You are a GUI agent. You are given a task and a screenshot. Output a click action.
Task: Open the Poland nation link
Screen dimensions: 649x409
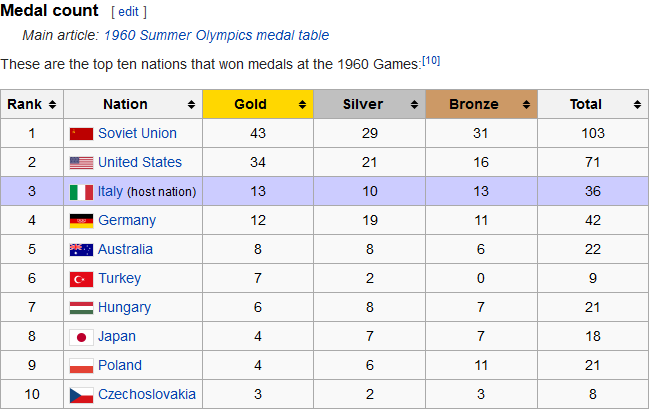point(120,365)
